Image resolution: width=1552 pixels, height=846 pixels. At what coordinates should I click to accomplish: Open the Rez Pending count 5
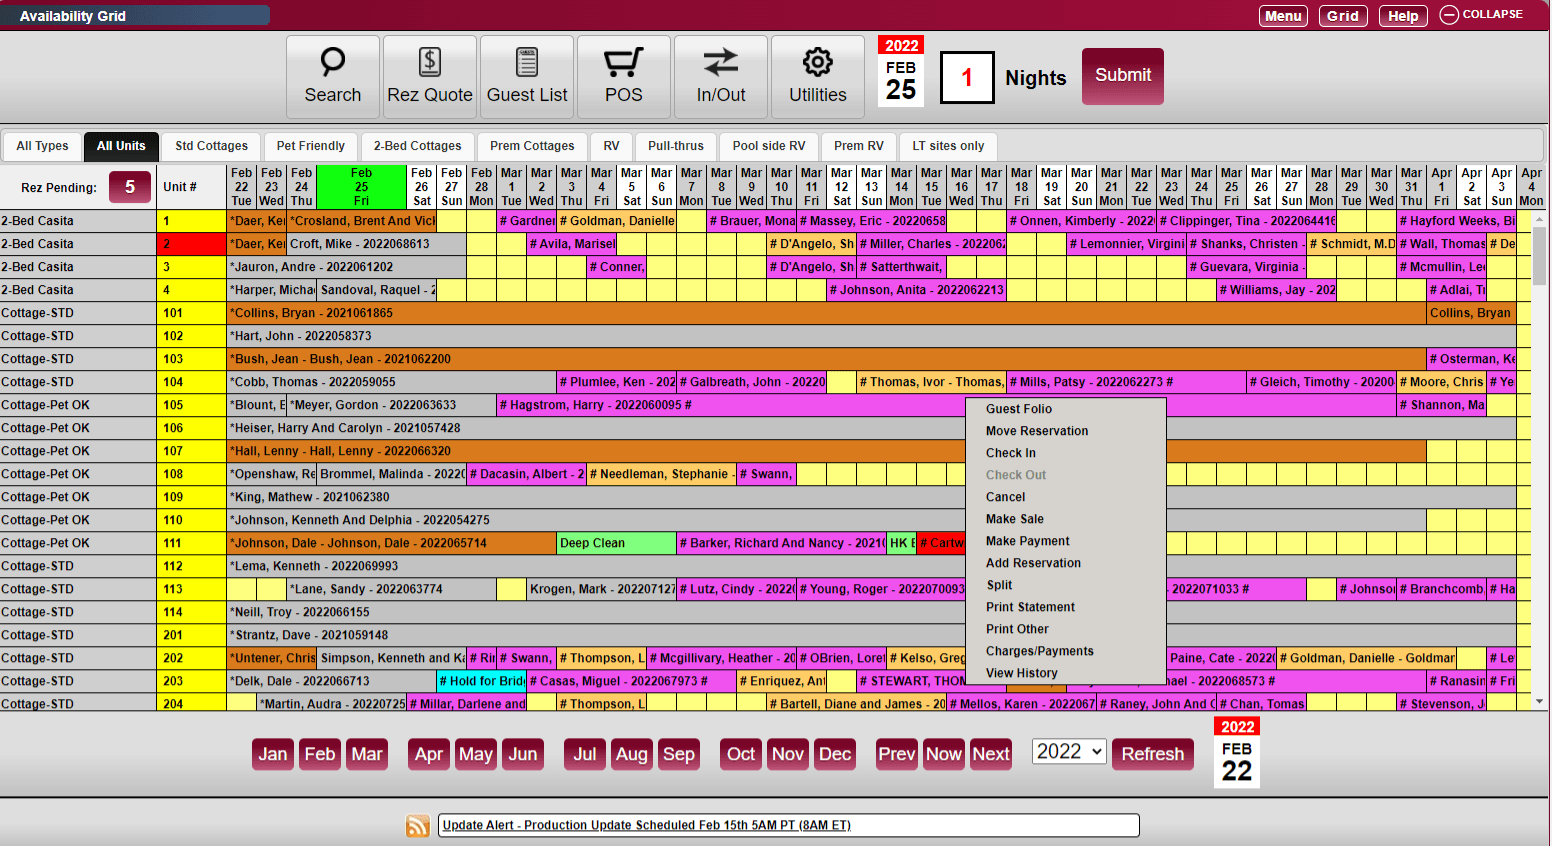130,187
